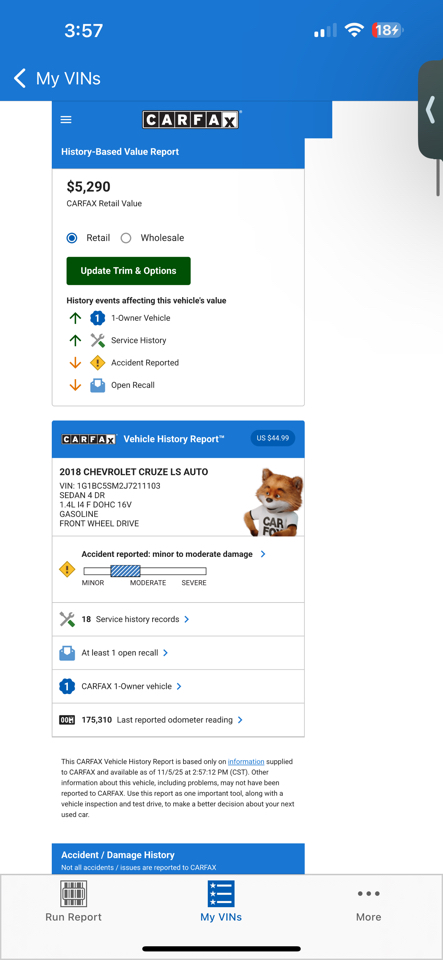
Task: Switch to the My VINs bottom tab
Action: 221,901
